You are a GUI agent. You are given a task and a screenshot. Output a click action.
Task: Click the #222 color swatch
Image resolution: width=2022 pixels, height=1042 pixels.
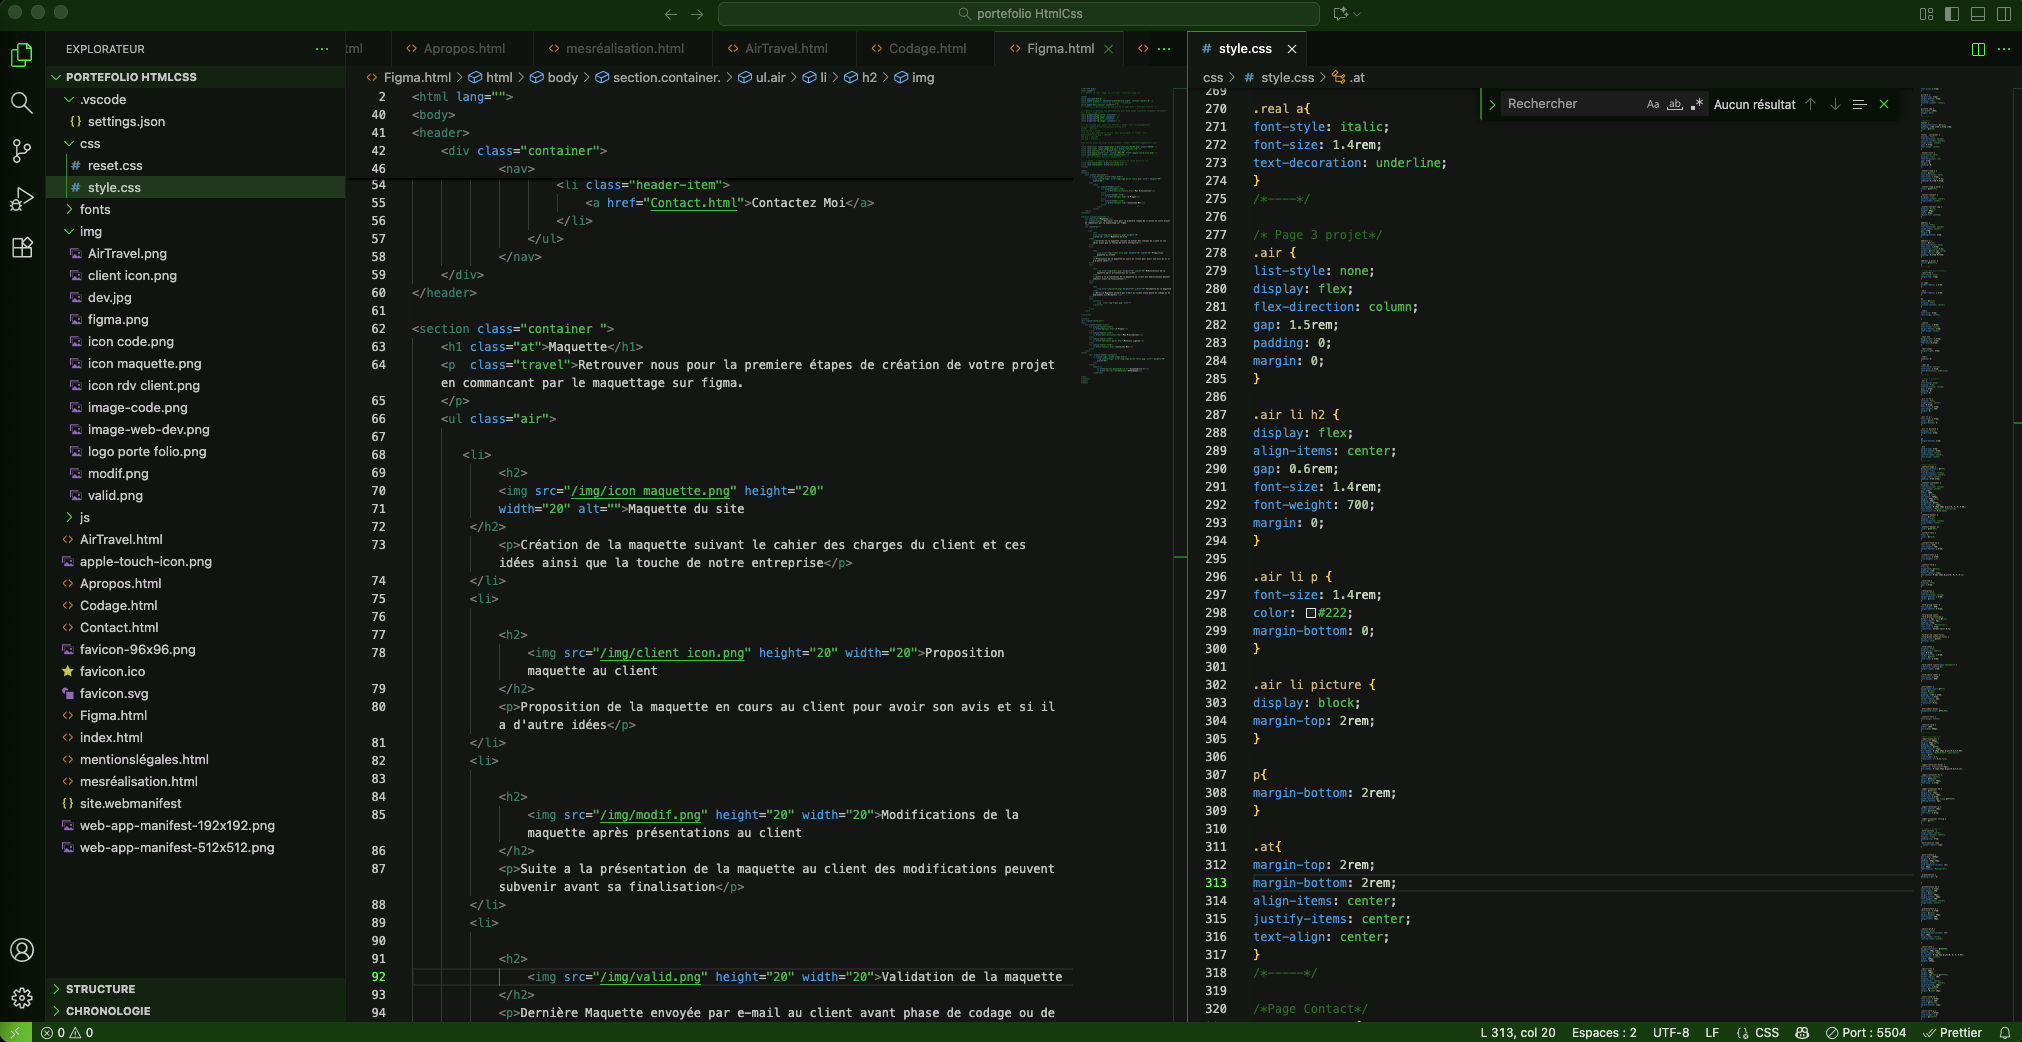tap(1310, 613)
